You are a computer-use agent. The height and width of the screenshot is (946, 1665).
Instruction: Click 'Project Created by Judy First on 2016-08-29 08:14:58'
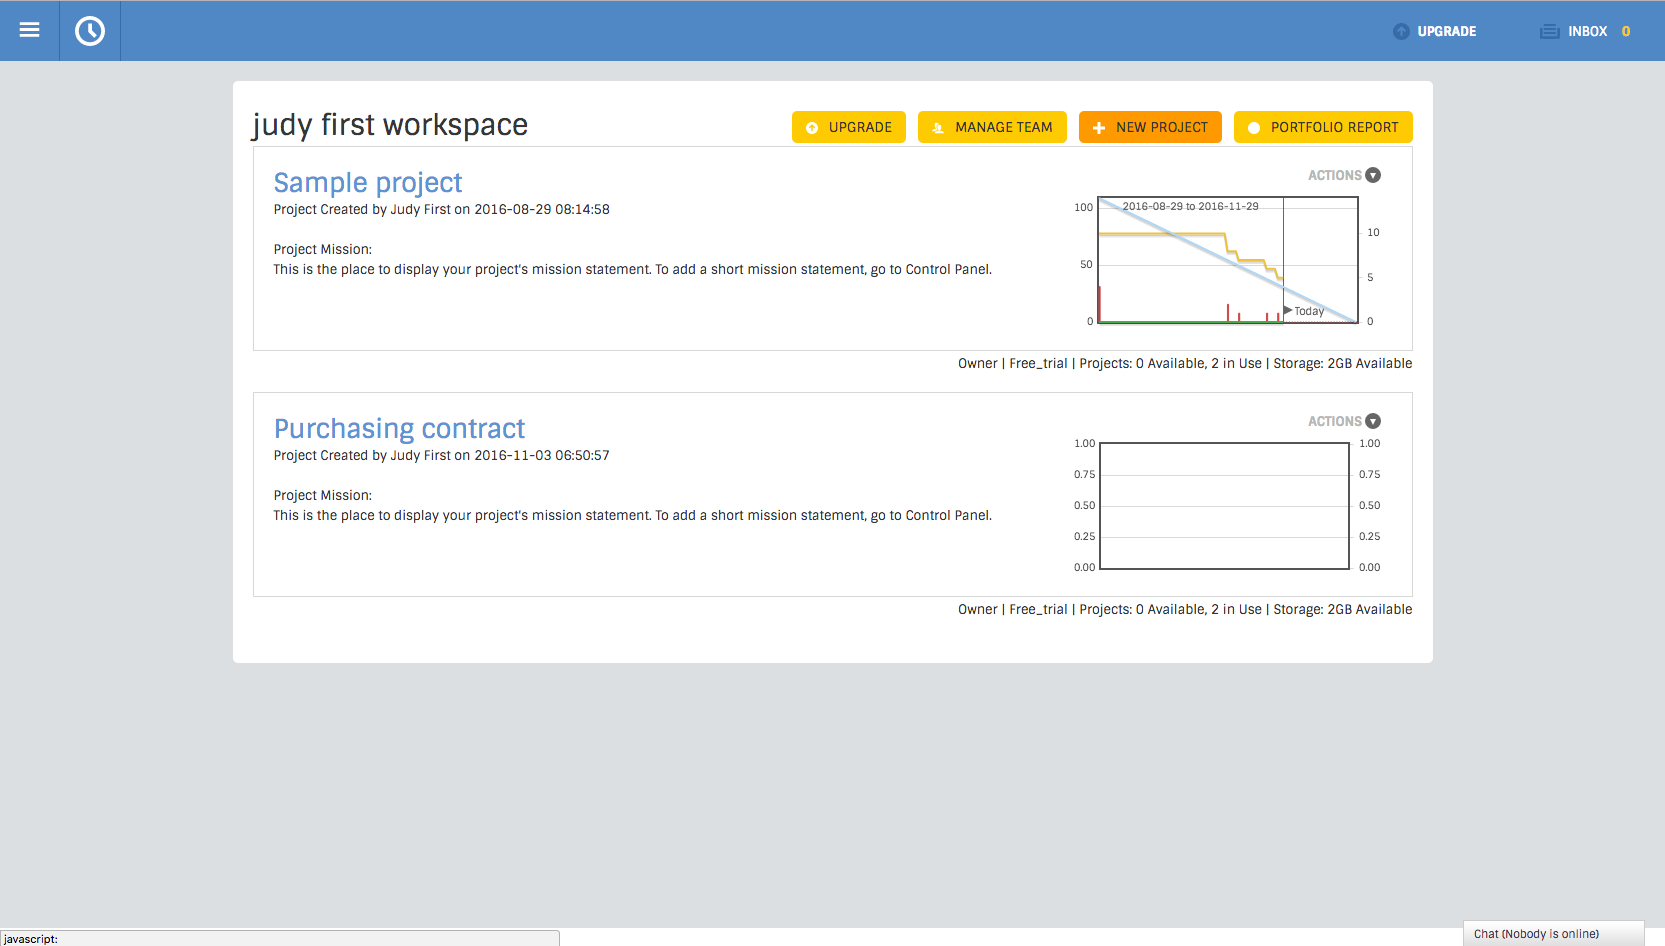[442, 209]
